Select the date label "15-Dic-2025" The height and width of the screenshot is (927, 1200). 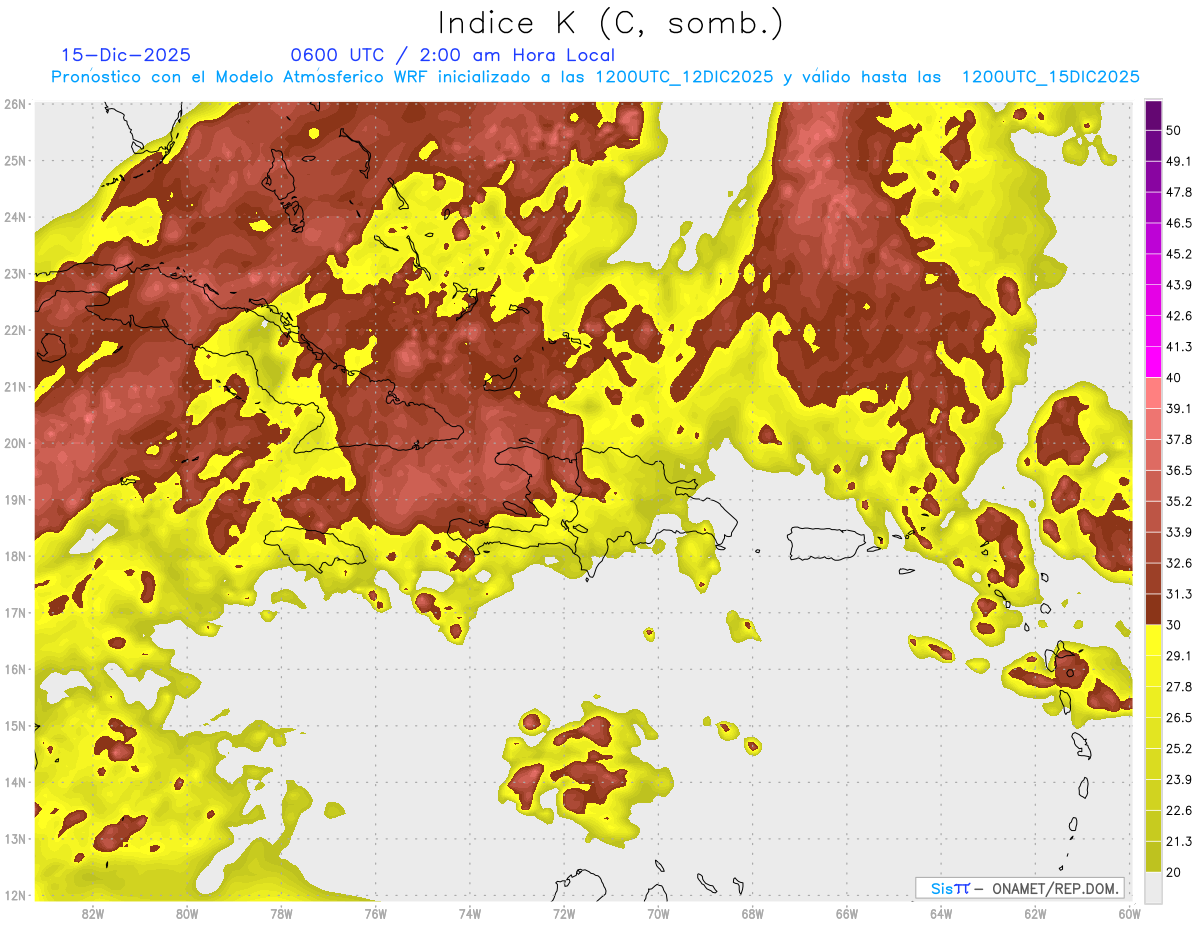click(126, 55)
